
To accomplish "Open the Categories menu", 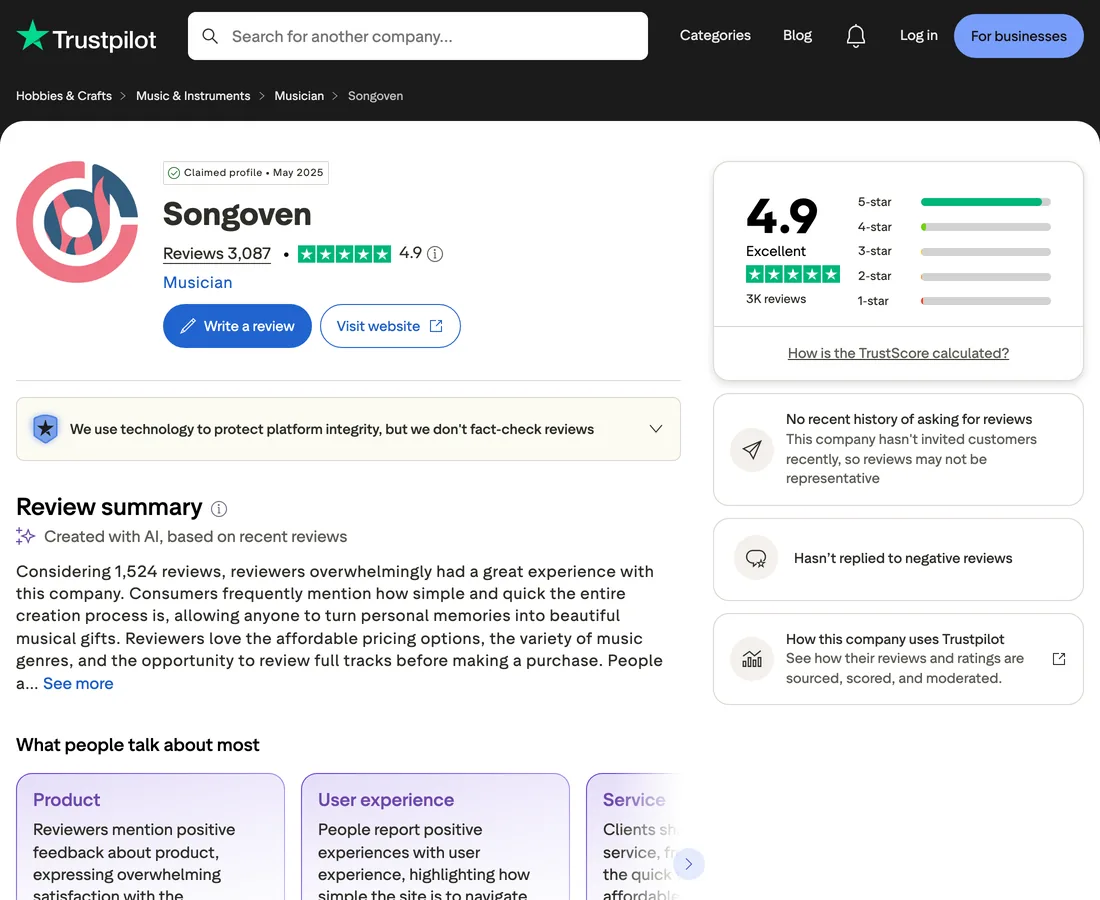I will (x=715, y=35).
